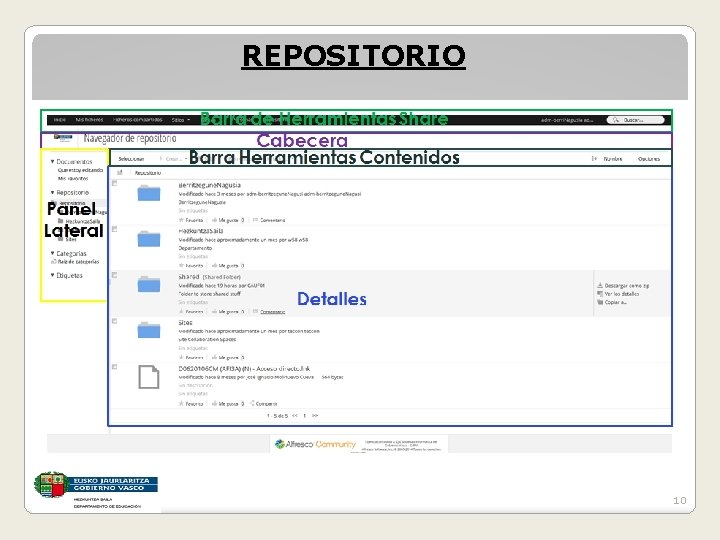Open the adm-berritzegune user menu
Viewport: 720px width, 540px height.
[x=568, y=120]
